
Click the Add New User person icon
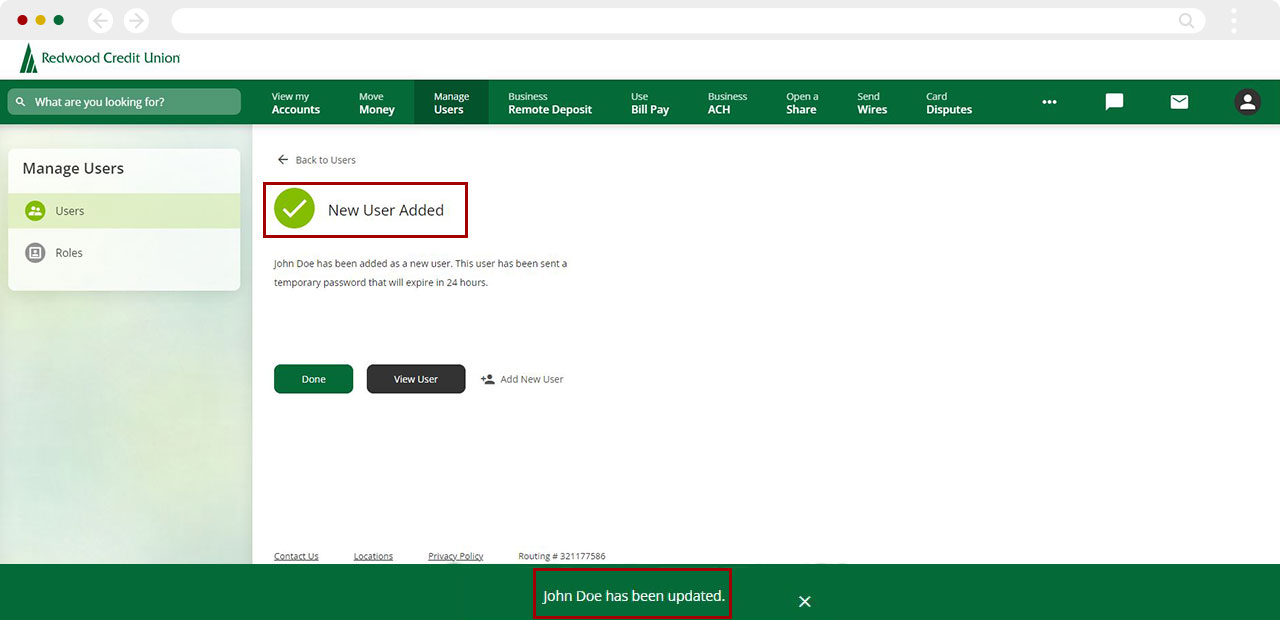tap(487, 379)
